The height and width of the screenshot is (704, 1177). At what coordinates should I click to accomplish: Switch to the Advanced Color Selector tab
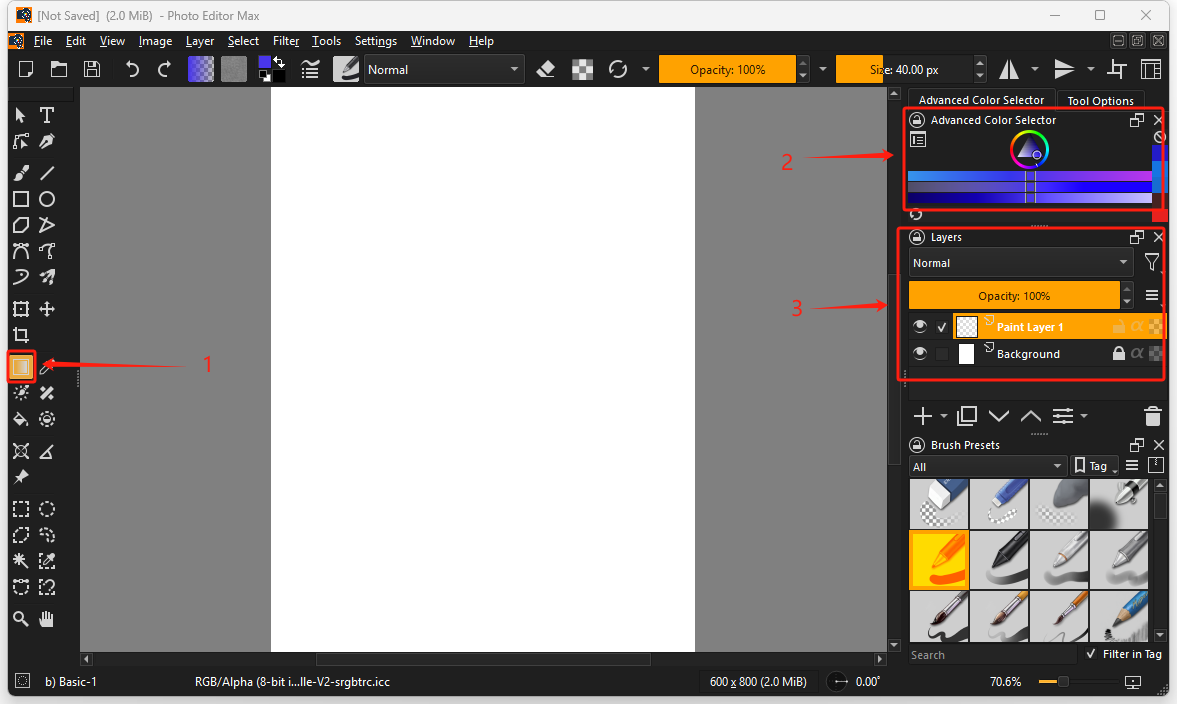(x=981, y=100)
